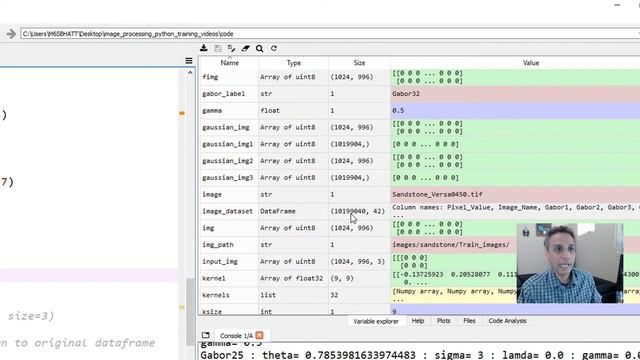Select the gabor_label variable name

click(224, 94)
